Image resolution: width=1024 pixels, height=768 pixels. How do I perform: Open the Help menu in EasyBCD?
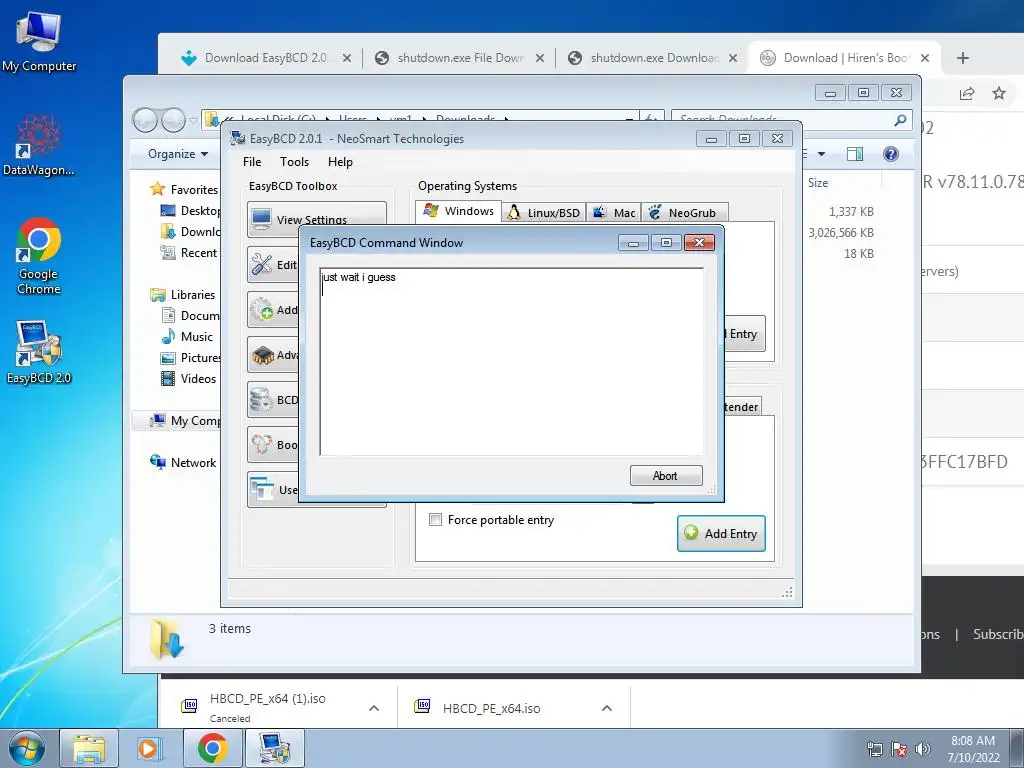pyautogui.click(x=340, y=162)
